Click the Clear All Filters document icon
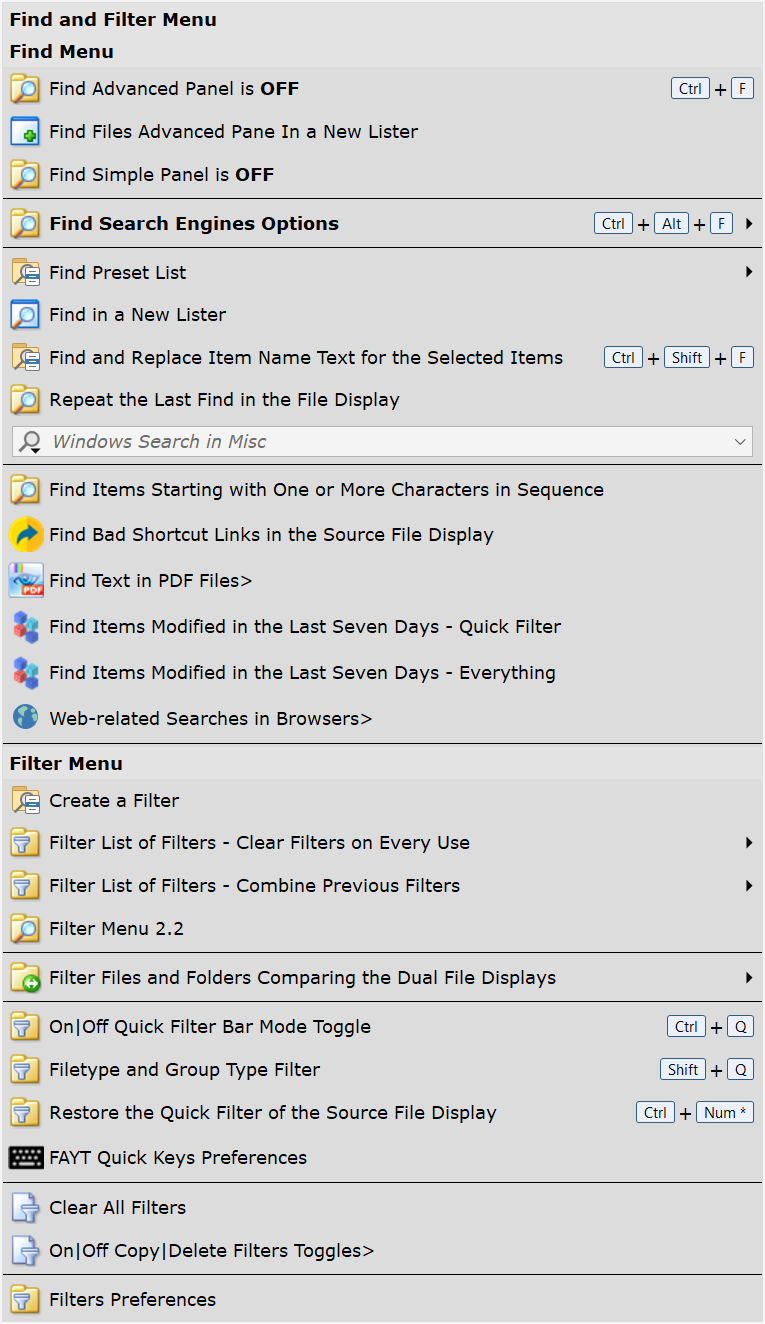 click(25, 1208)
